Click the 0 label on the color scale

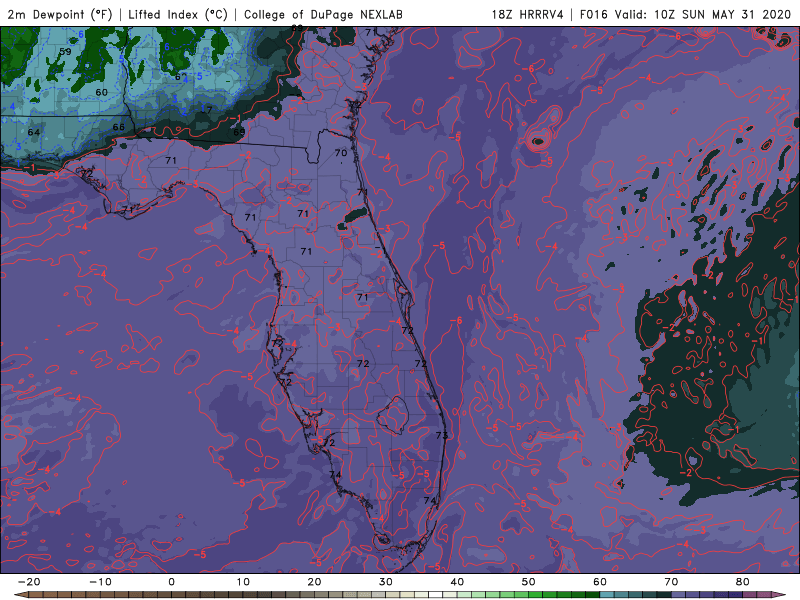coord(171,582)
